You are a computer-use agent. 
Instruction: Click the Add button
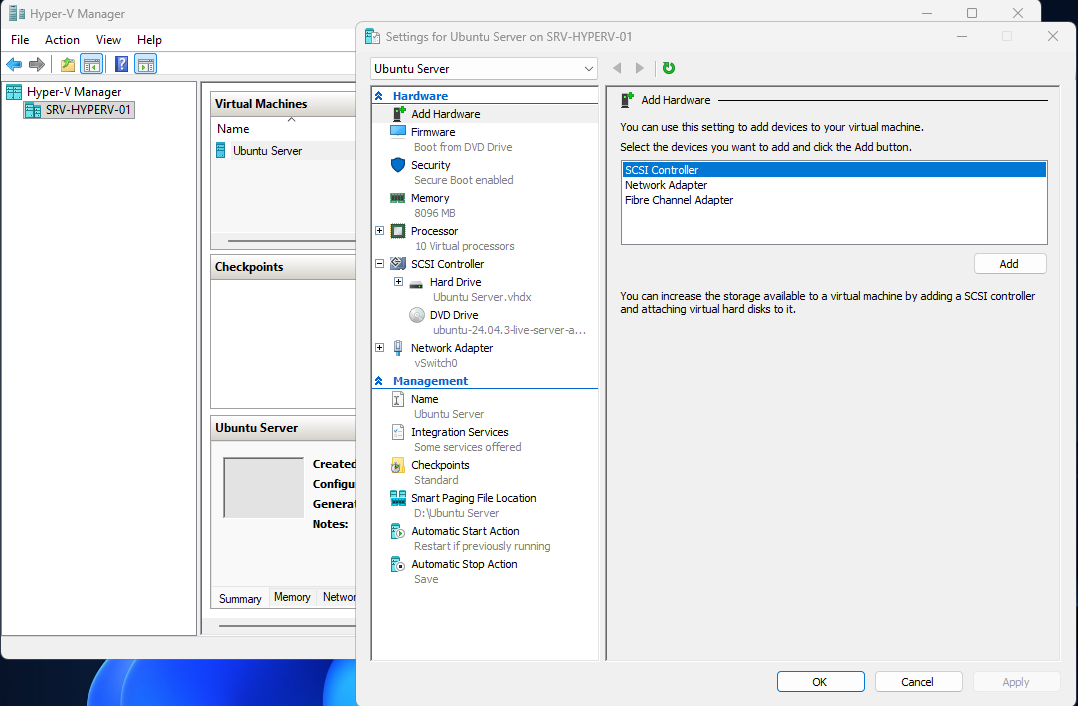(1009, 264)
